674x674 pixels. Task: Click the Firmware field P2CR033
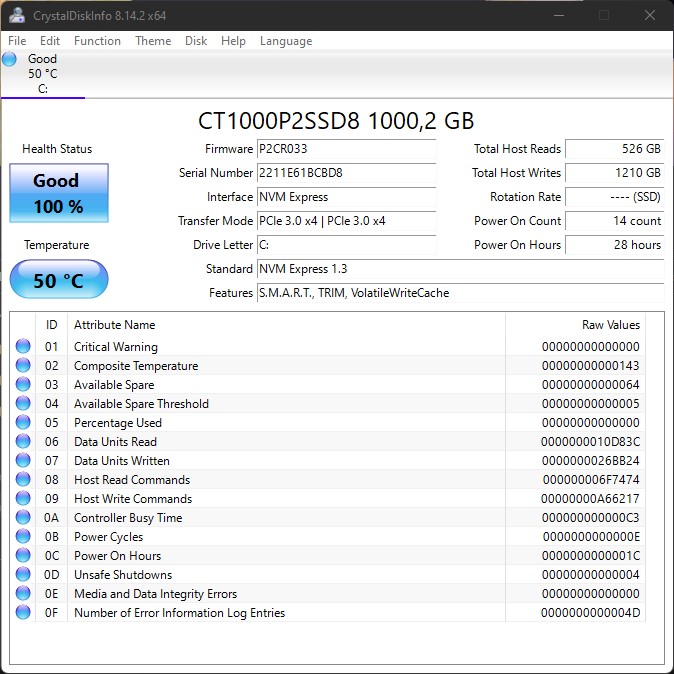346,149
